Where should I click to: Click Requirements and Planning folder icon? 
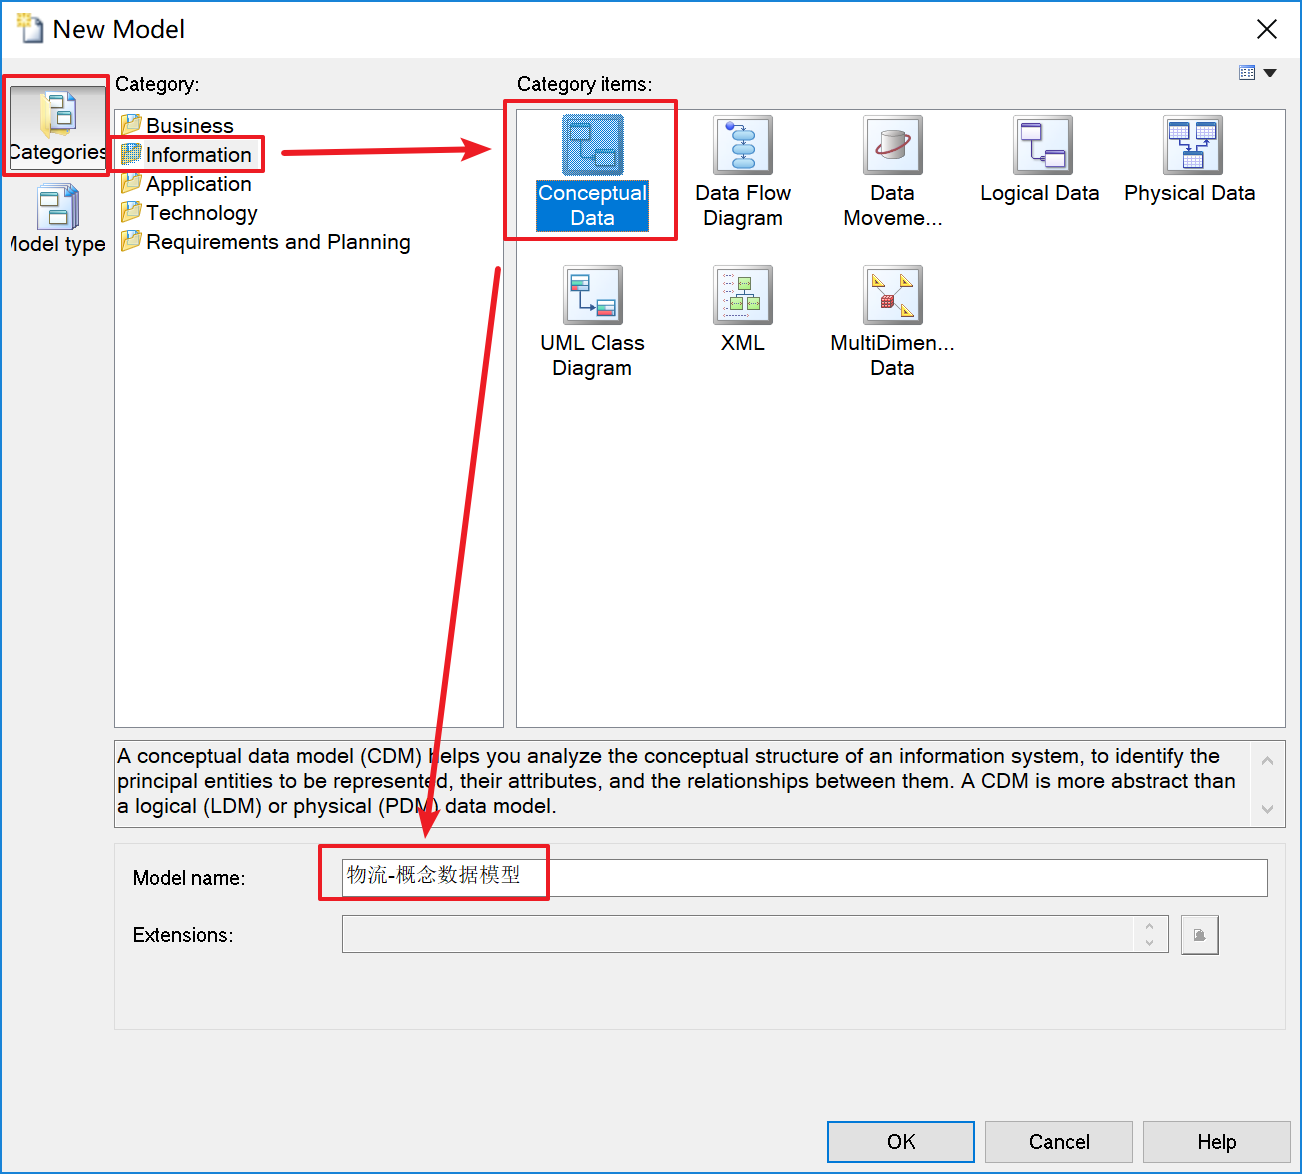coord(131,241)
